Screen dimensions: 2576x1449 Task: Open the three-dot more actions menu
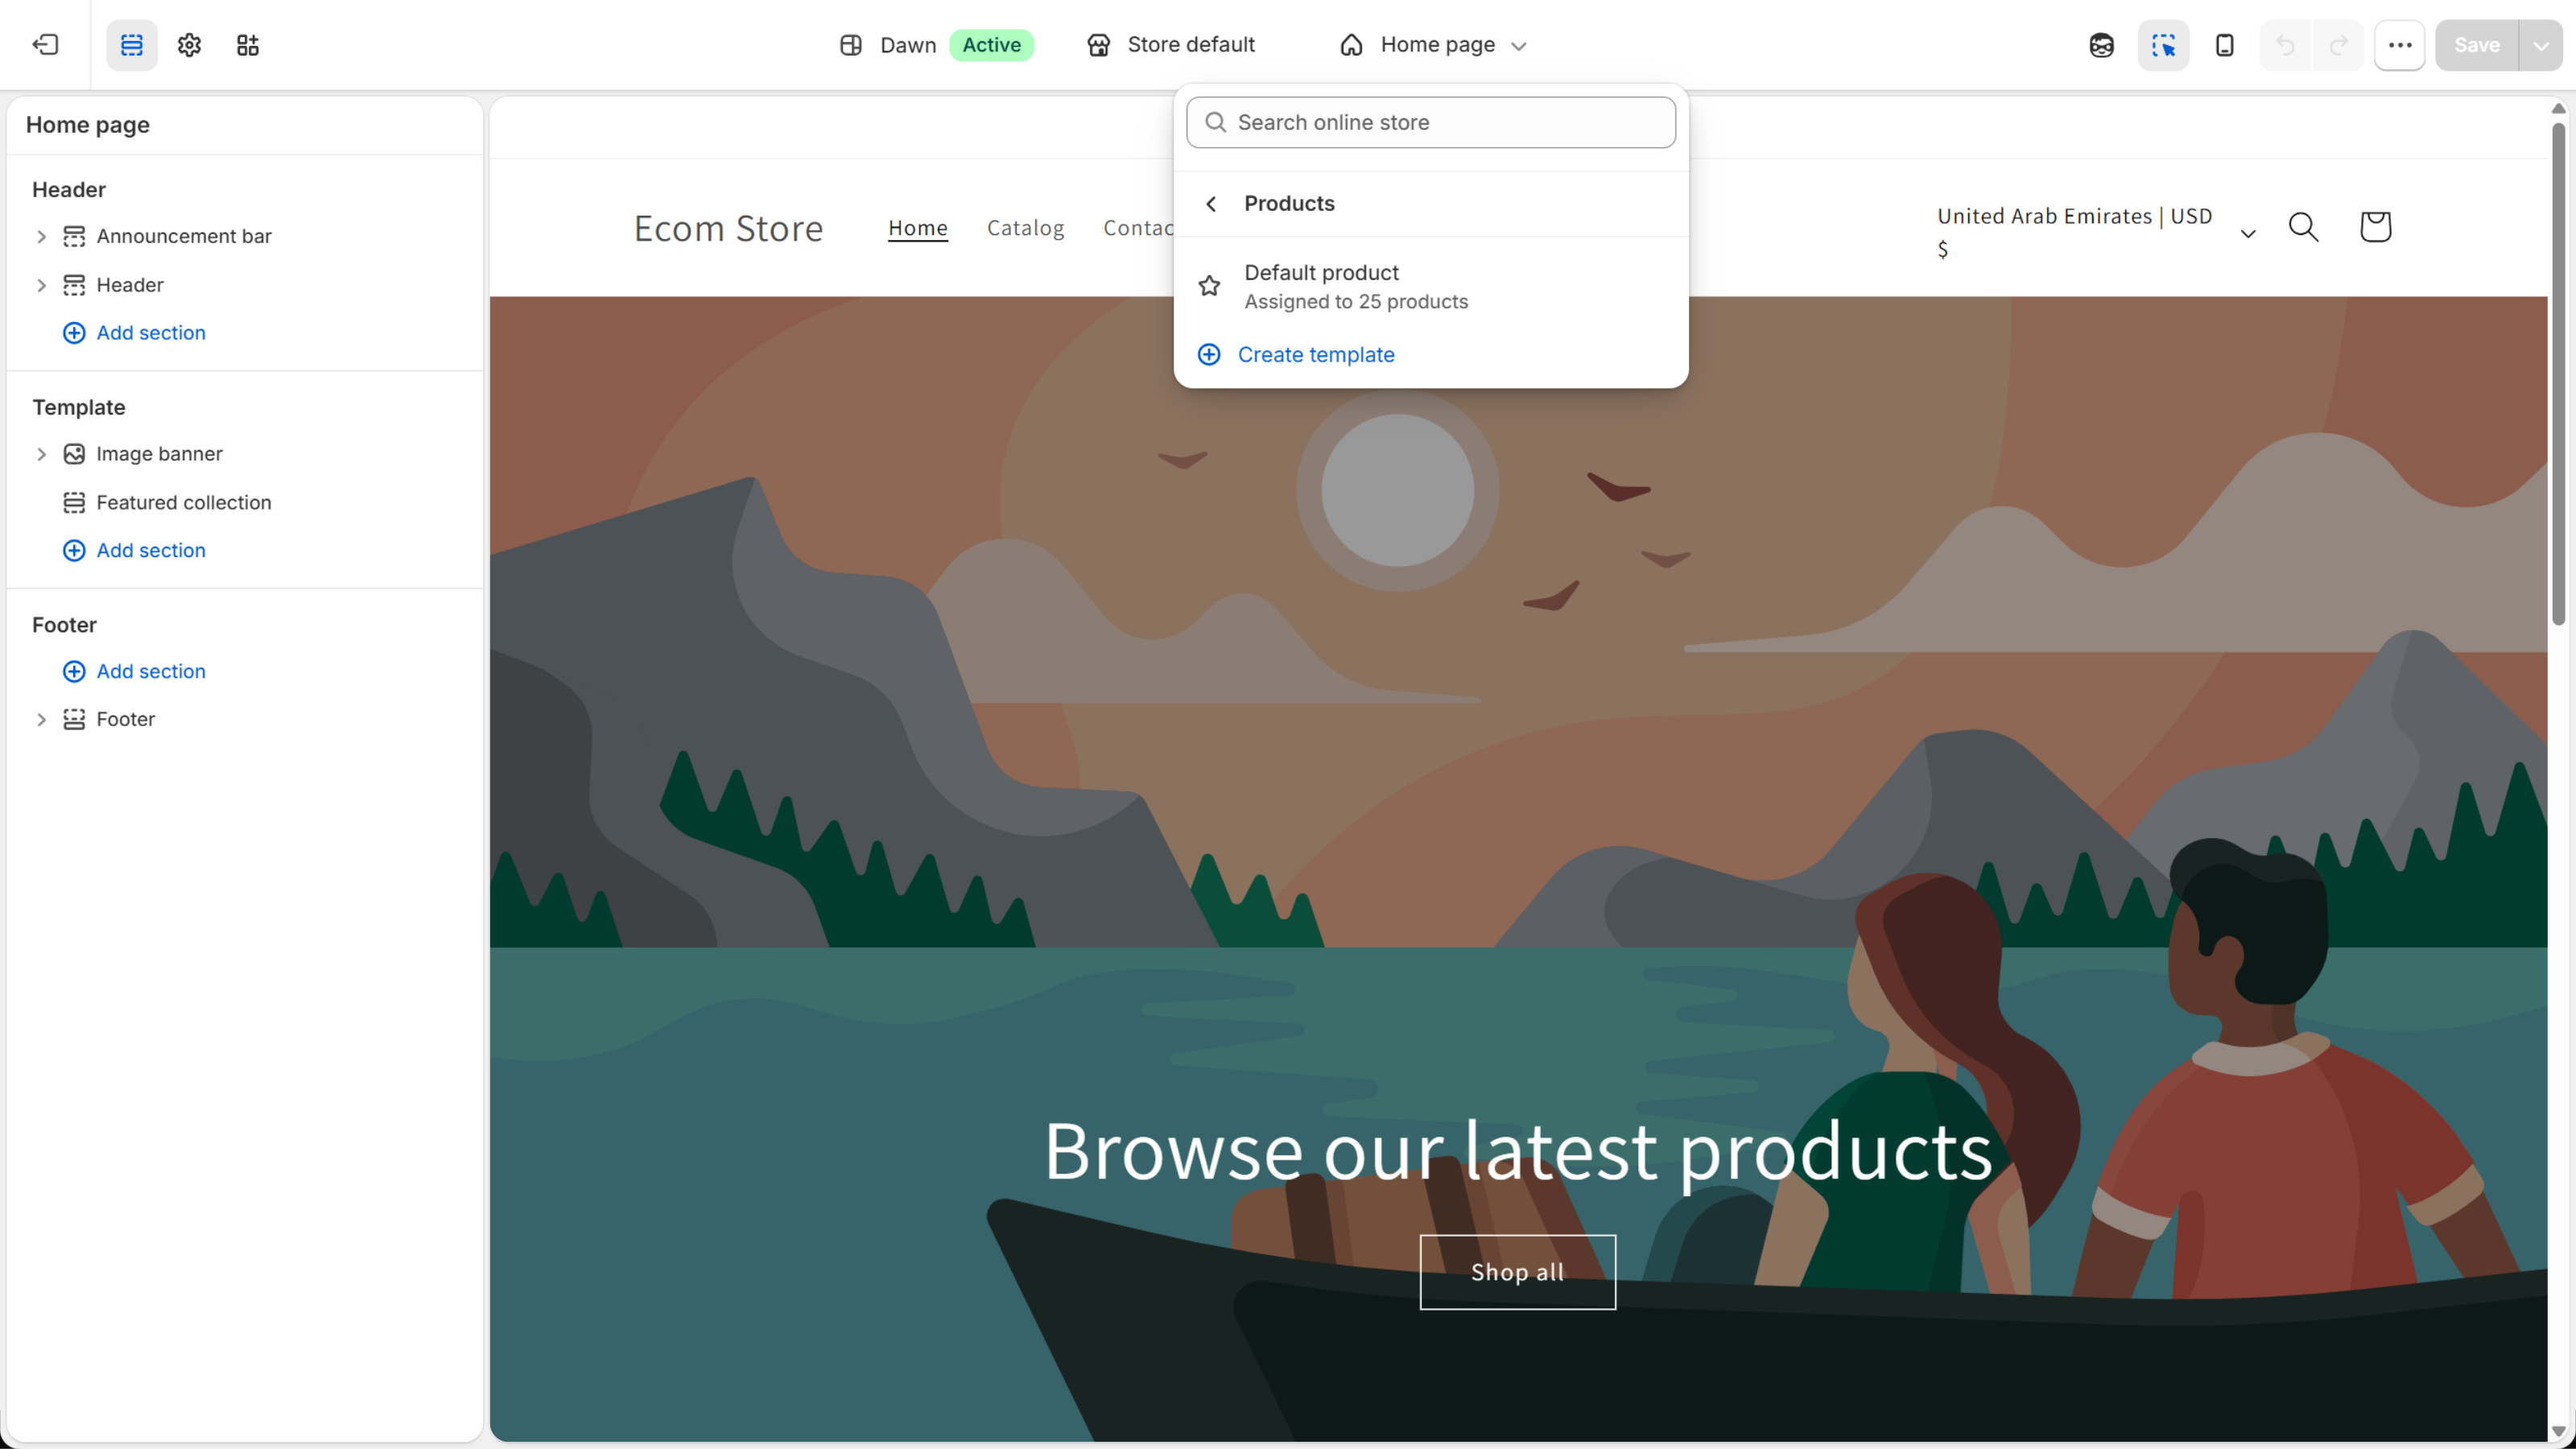pos(2400,45)
